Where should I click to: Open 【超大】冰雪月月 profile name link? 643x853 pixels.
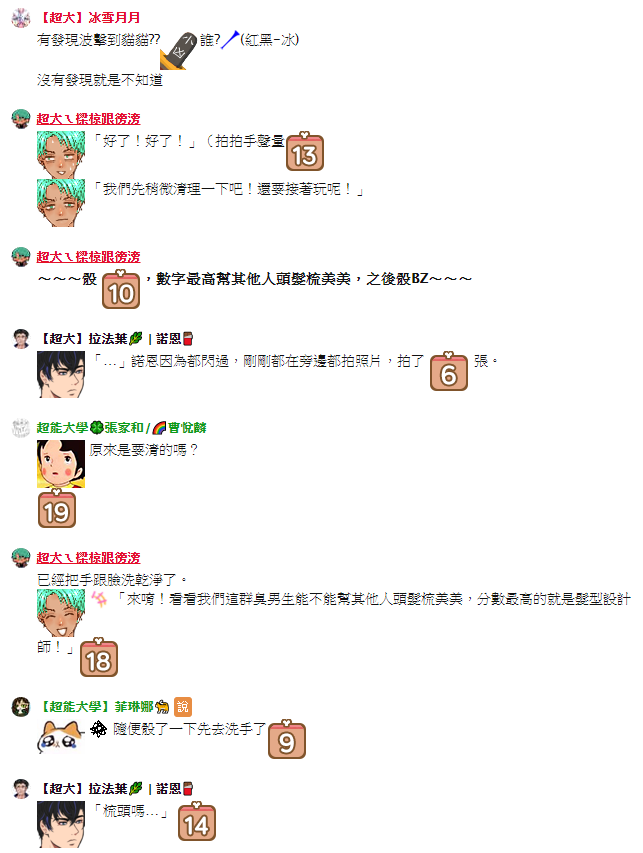click(89, 18)
